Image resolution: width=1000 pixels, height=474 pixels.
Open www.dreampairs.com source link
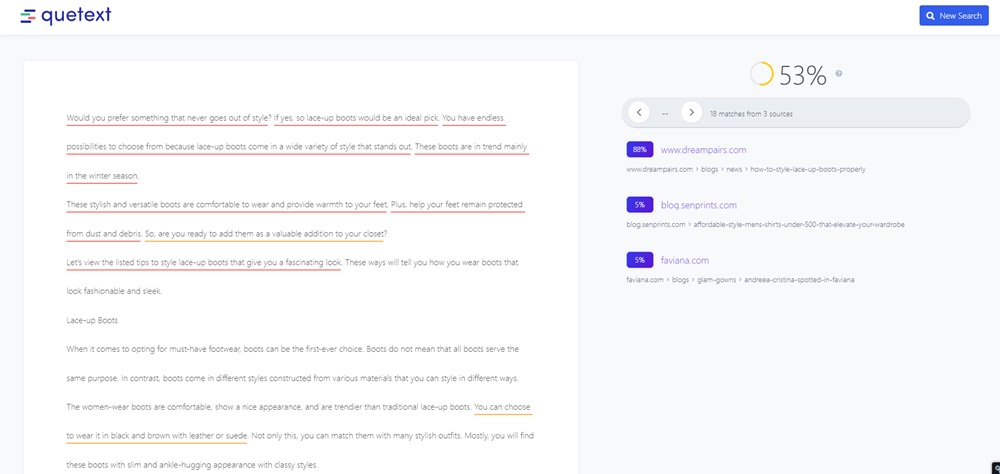click(x=703, y=150)
